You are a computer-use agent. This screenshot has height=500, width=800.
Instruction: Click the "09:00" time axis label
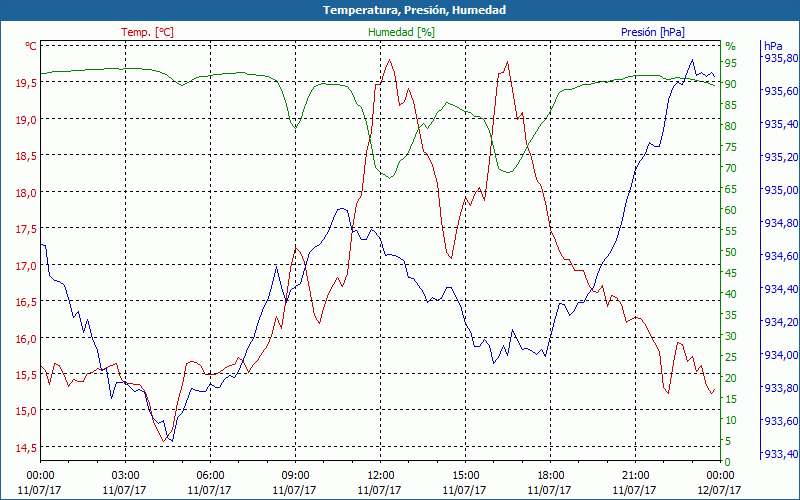click(295, 476)
